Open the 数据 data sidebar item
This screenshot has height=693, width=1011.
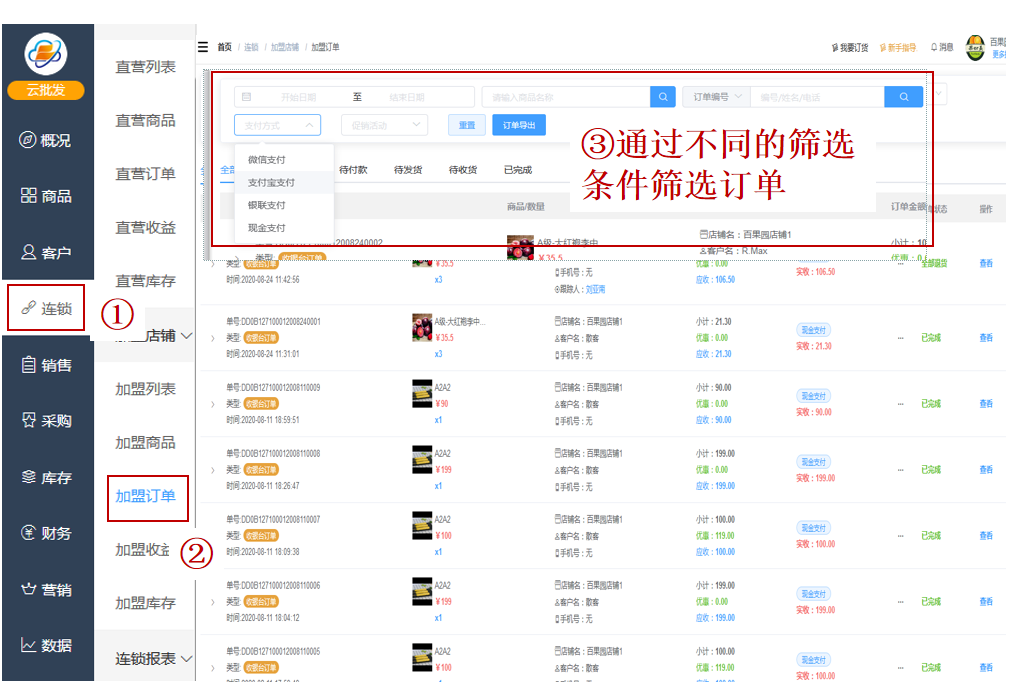click(x=46, y=645)
